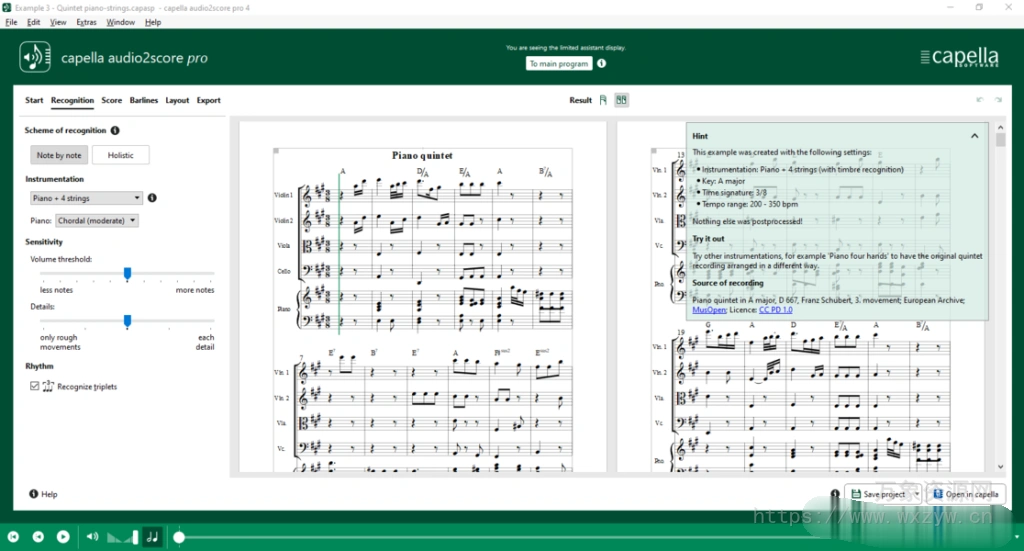This screenshot has height=551, width=1024.
Task: Click the Open in capella button
Action: pos(966,494)
